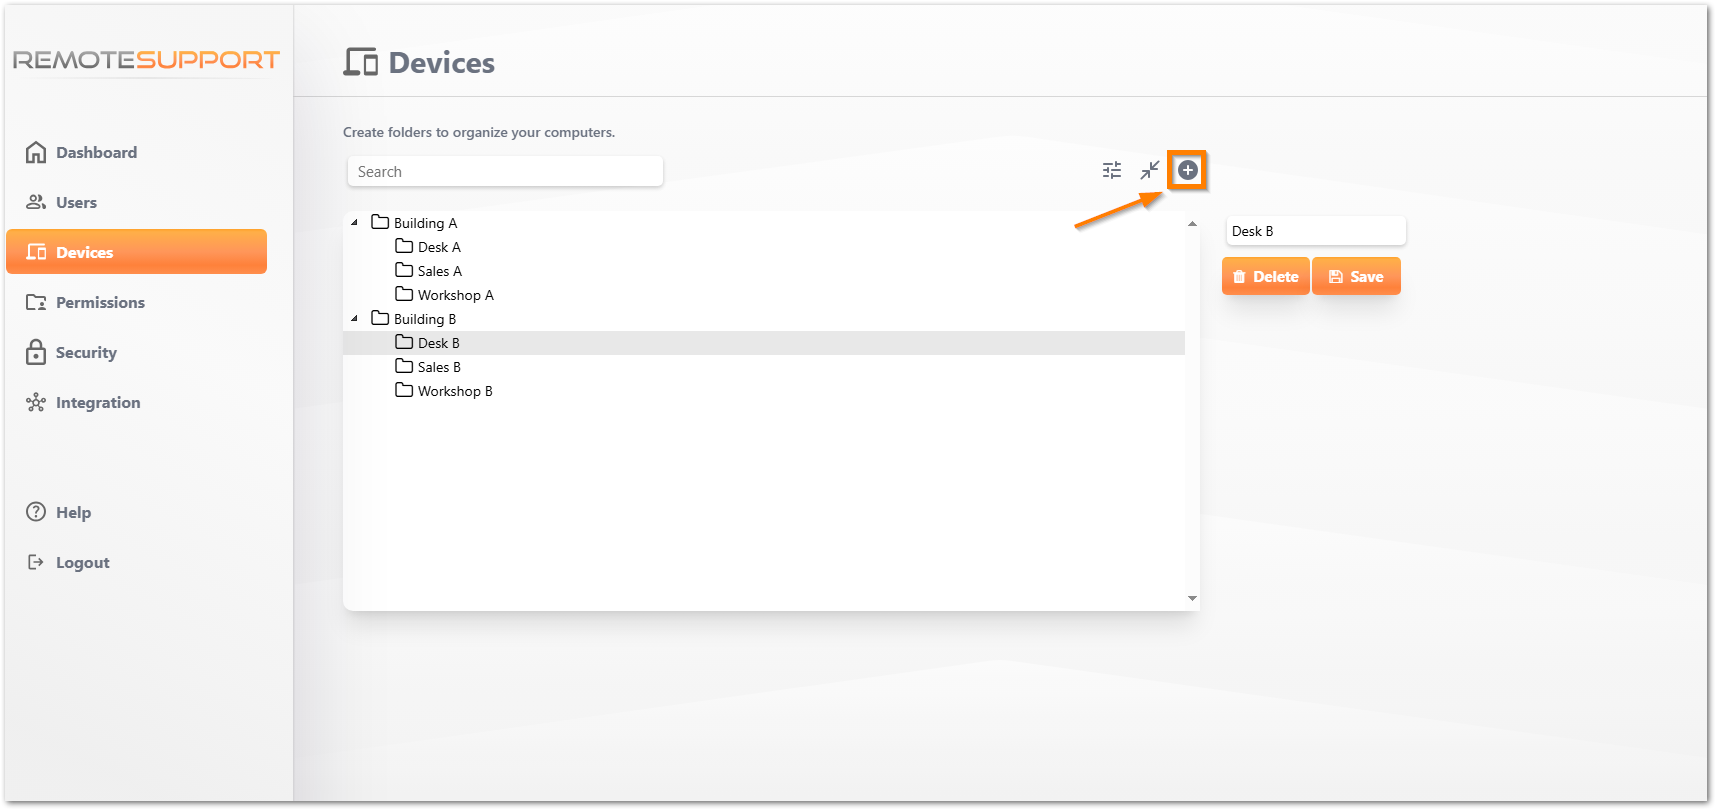Image resolution: width=1716 pixels, height=810 pixels.
Task: Collapse the Building A tree node
Action: click(355, 222)
